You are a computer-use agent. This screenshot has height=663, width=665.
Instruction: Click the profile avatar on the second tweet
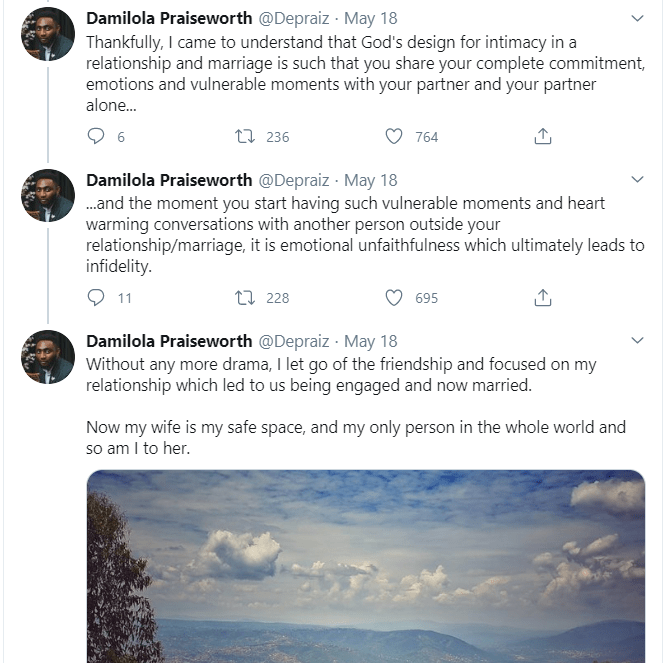tap(48, 195)
